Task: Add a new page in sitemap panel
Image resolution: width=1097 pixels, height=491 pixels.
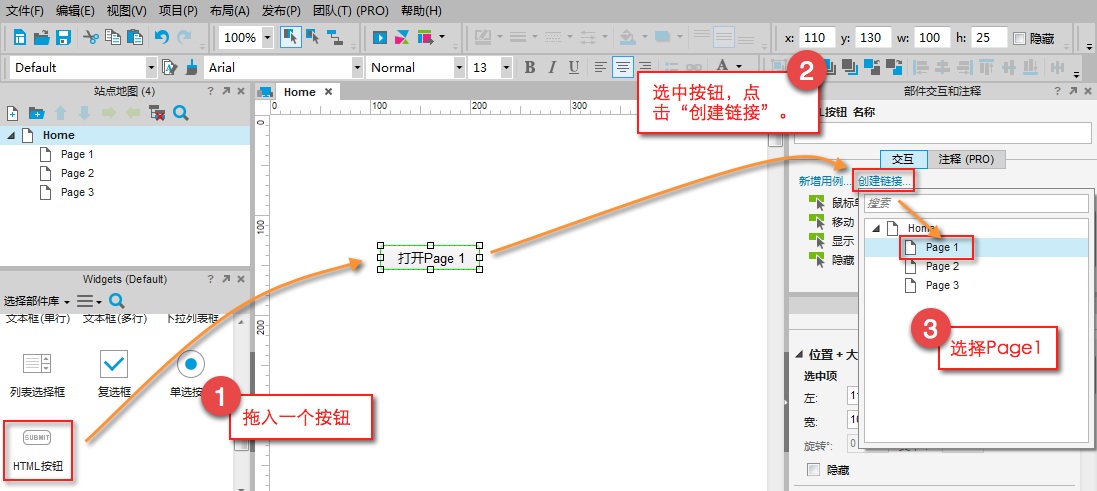Action: tap(14, 113)
